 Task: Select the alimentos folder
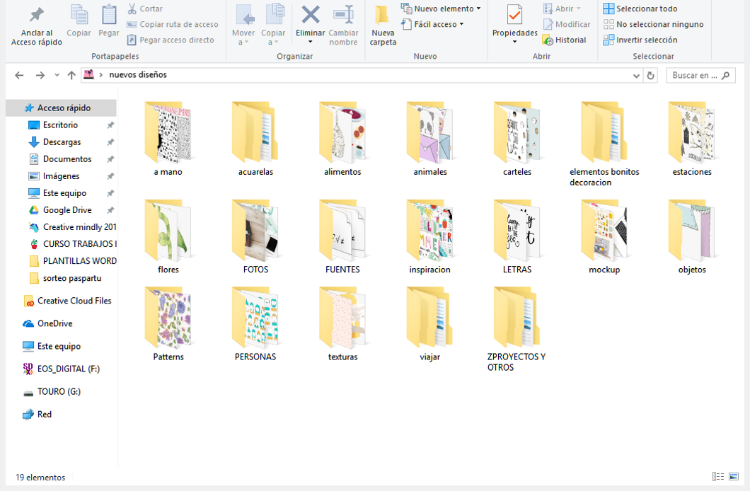click(x=342, y=138)
